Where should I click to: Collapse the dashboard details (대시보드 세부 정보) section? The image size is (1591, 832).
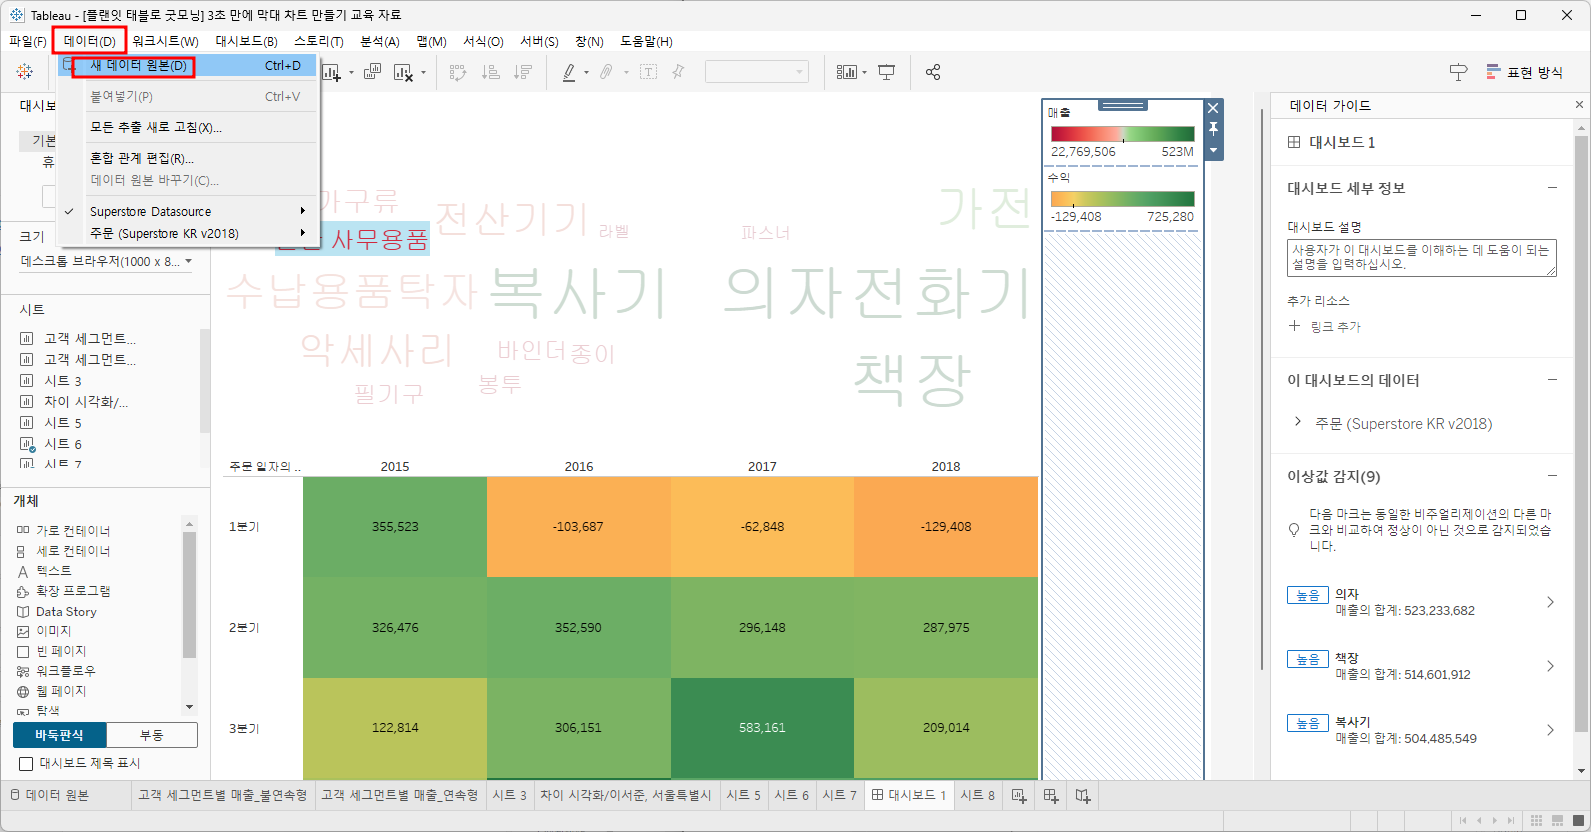[1552, 187]
